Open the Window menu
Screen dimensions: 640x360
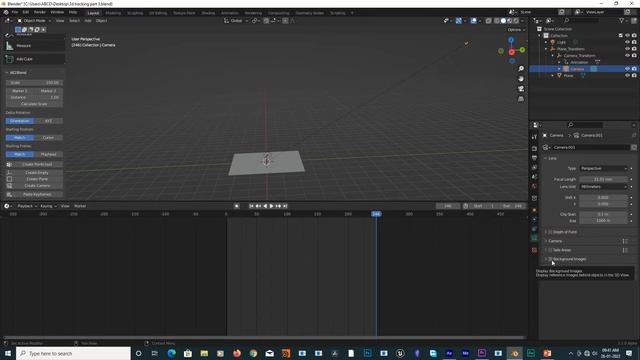pos(57,12)
